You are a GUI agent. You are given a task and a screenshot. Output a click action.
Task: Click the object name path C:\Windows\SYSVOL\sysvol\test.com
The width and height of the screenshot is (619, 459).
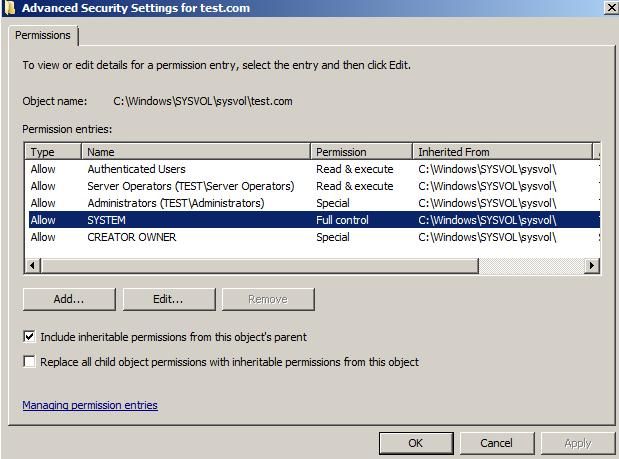tap(203, 101)
